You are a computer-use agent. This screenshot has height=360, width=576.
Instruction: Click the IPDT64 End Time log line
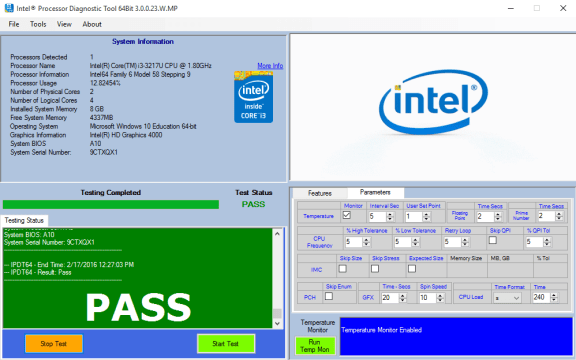coord(69,264)
